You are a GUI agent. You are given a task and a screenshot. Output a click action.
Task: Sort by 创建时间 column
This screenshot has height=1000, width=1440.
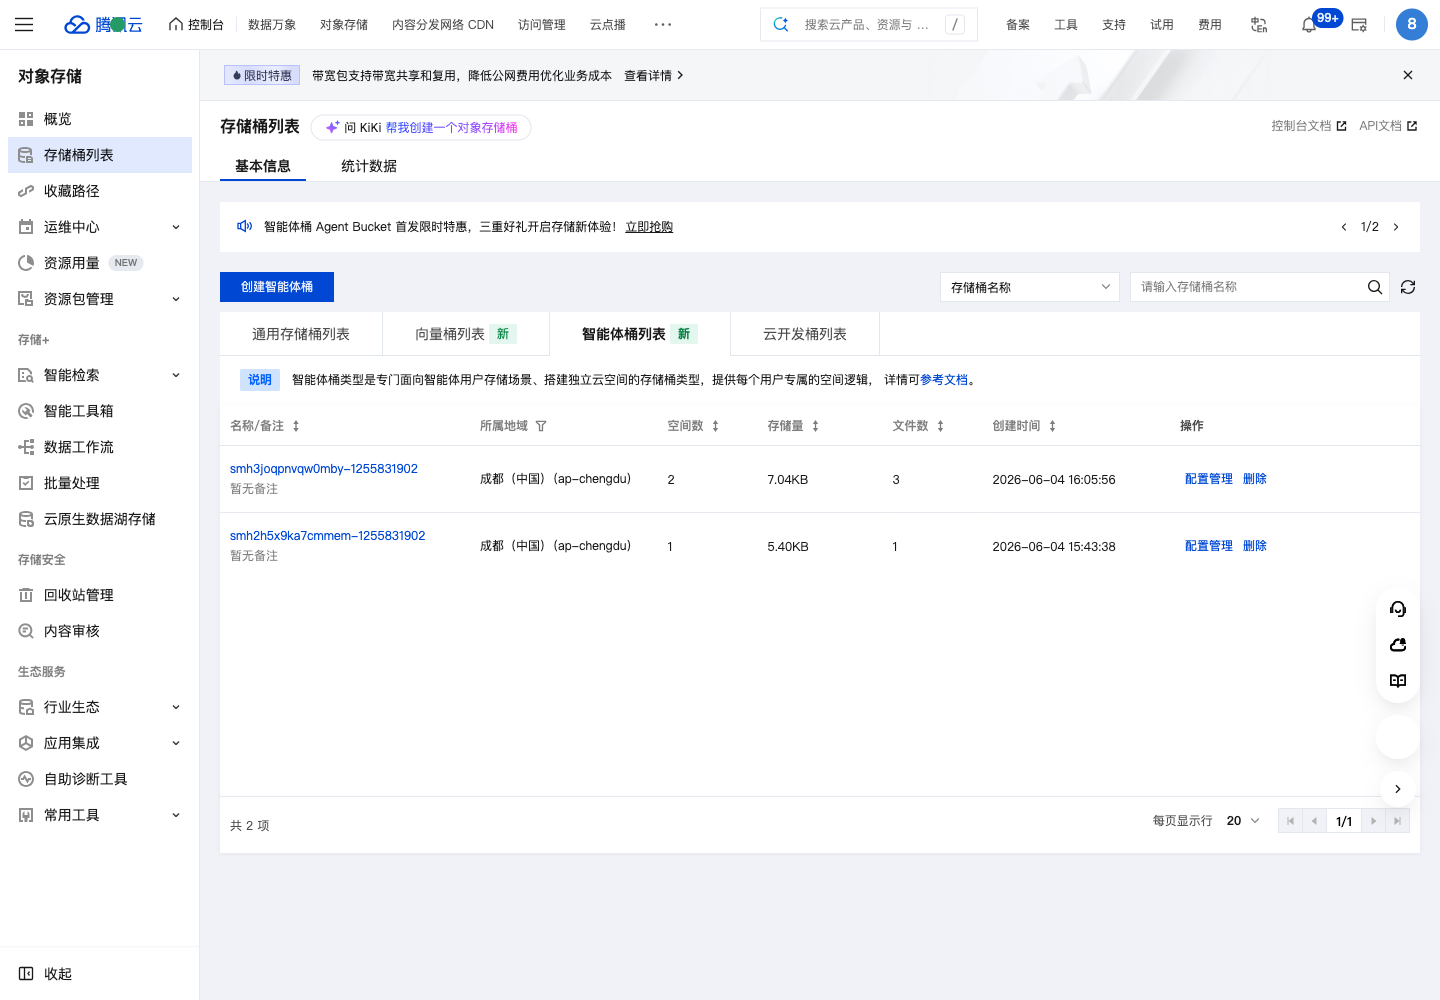[x=1052, y=426]
